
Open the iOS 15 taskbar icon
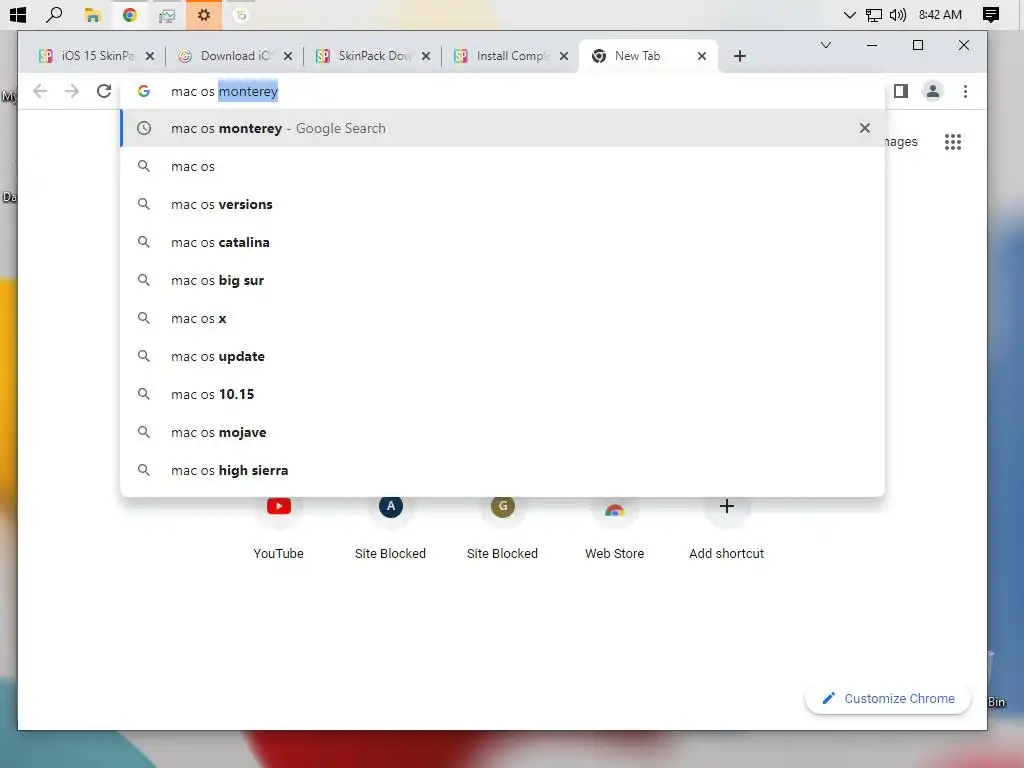(241, 14)
